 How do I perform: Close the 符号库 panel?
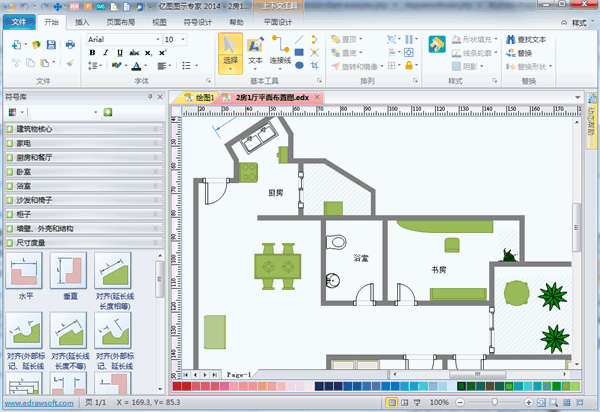tap(160, 97)
